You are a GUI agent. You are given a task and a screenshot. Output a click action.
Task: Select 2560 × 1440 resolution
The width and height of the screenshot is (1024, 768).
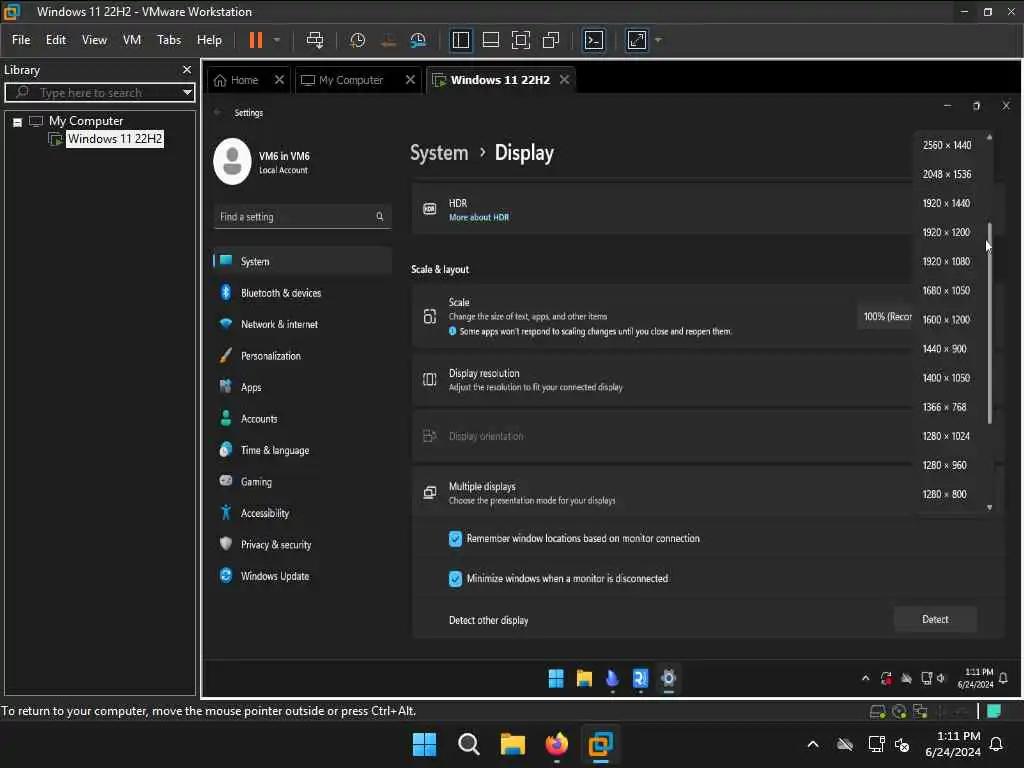point(947,145)
